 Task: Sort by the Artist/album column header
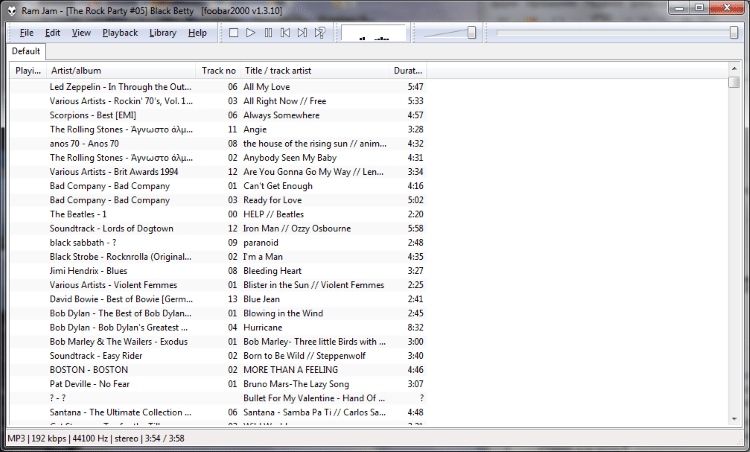click(121, 71)
